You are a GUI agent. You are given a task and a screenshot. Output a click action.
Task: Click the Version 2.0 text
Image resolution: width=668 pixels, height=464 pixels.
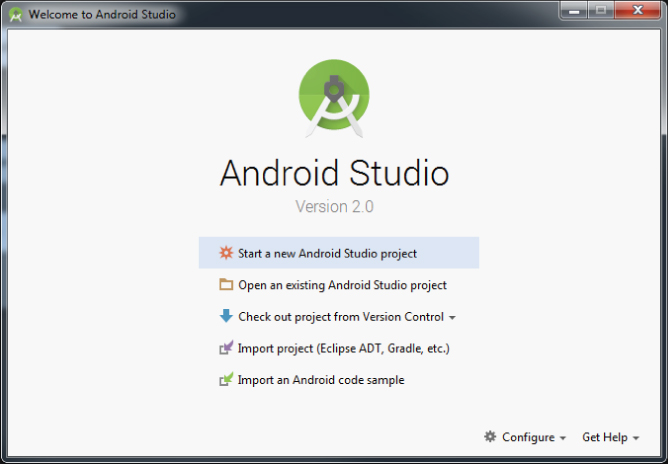tap(334, 207)
